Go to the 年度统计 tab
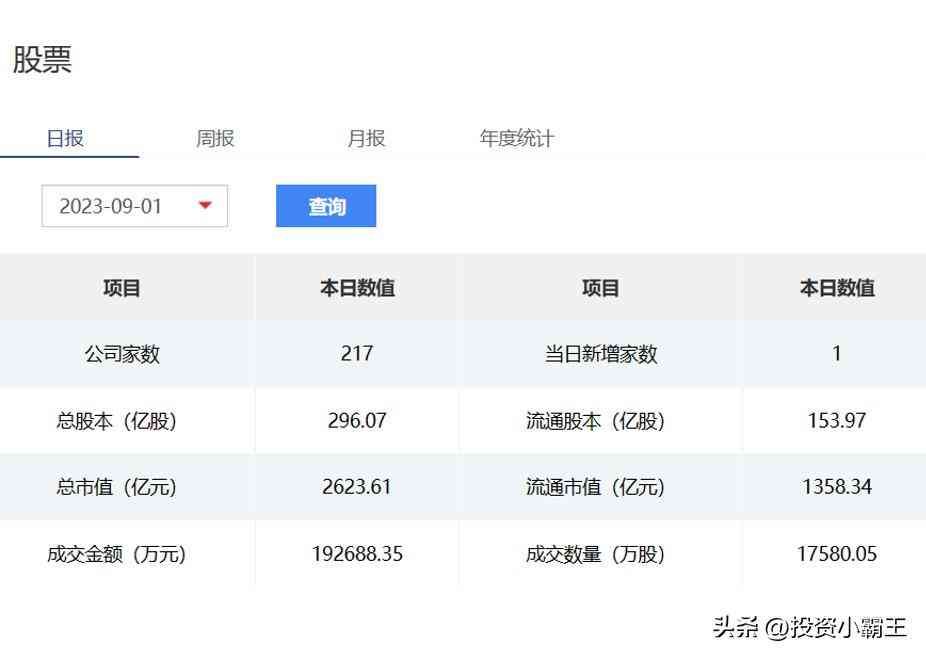This screenshot has height=658, width=926. point(516,139)
